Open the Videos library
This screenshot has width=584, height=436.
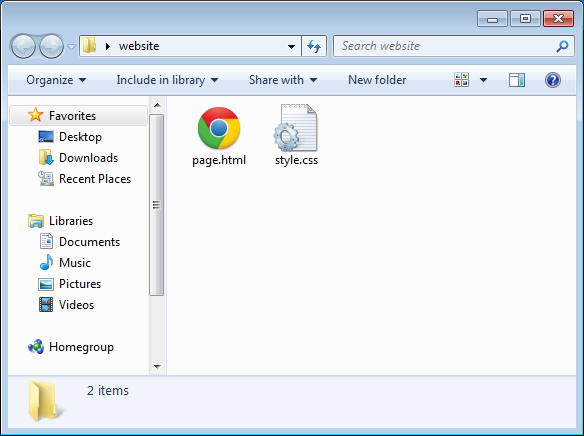[76, 305]
